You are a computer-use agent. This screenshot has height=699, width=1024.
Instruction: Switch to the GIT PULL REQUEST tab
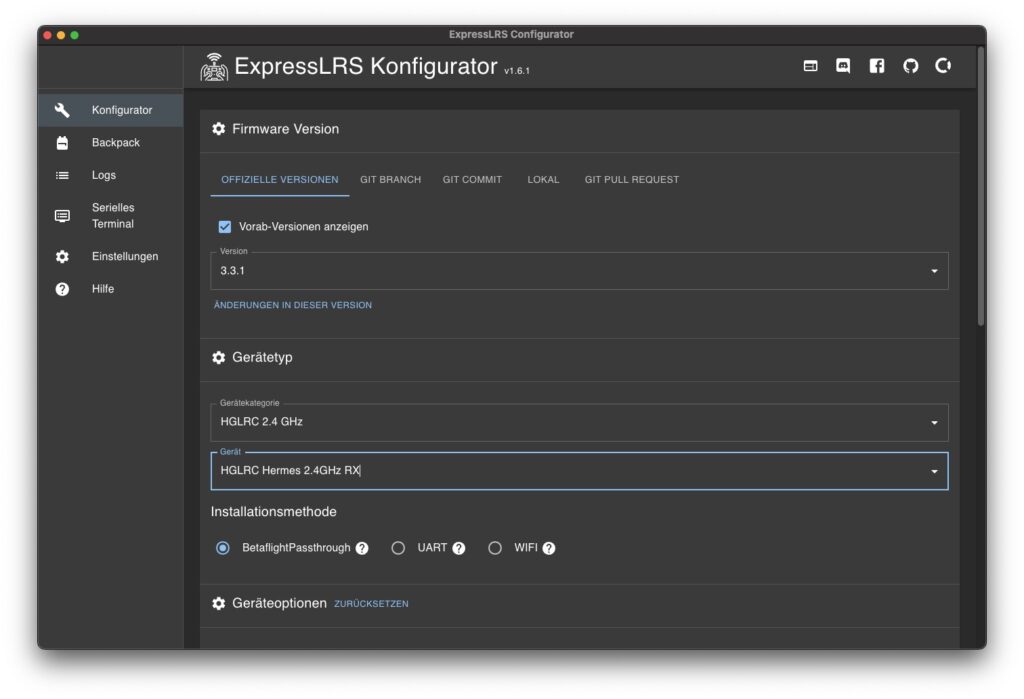point(631,180)
